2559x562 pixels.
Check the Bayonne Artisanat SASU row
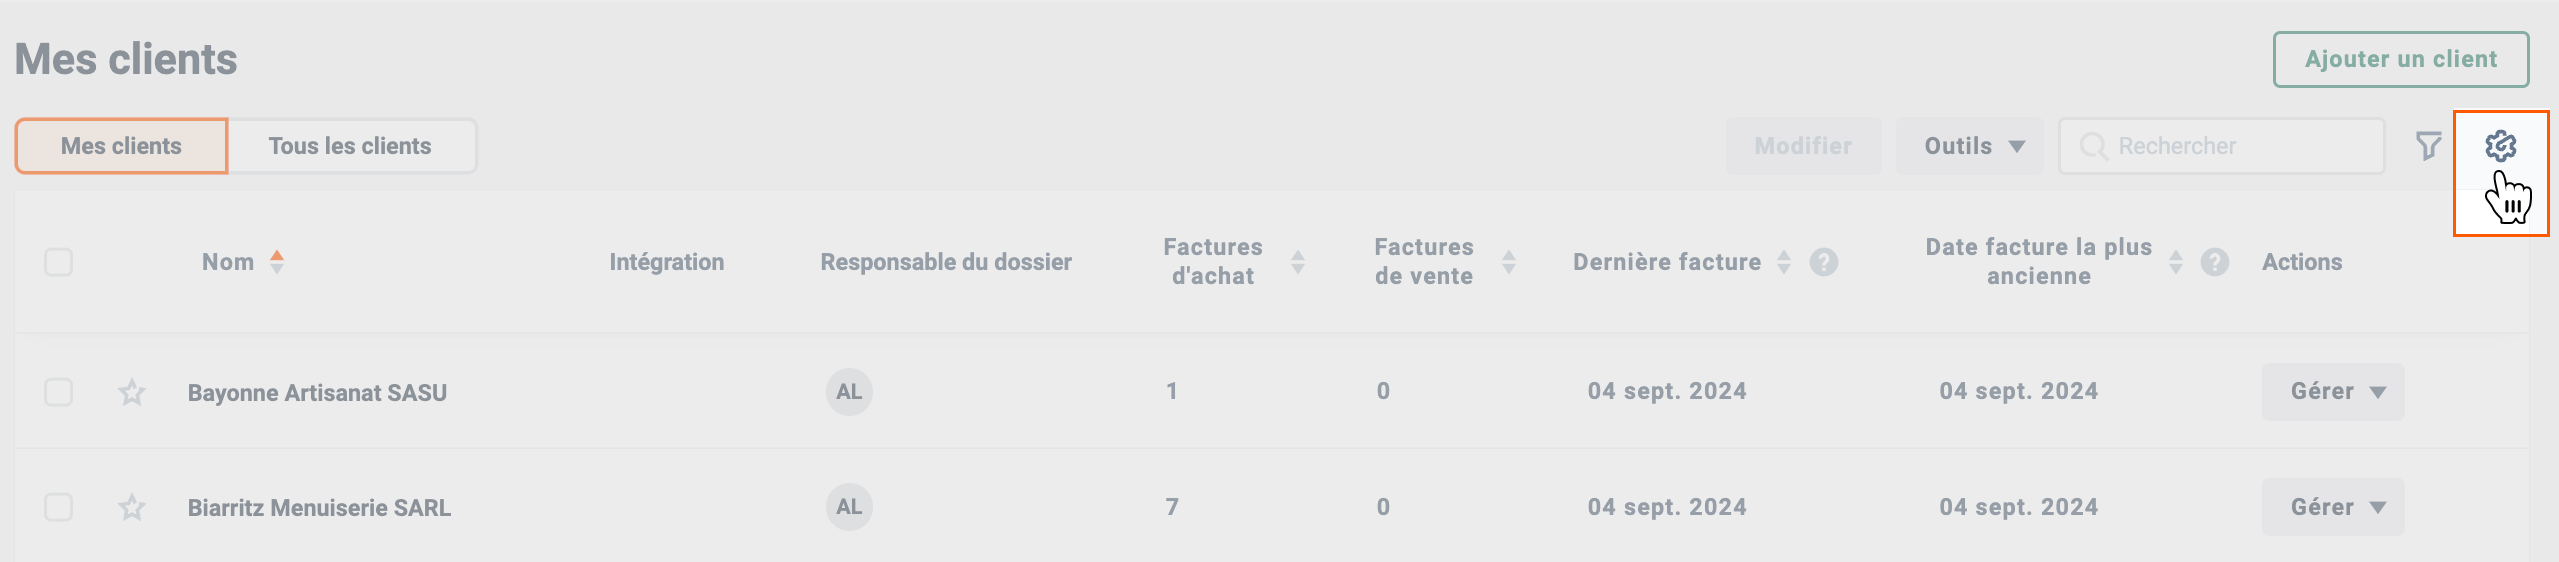click(59, 392)
